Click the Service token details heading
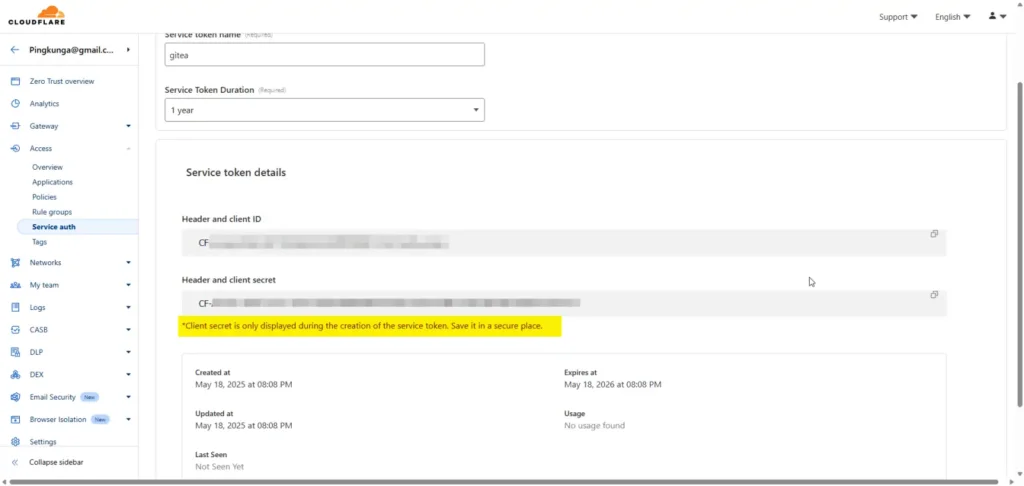The image size is (1024, 486). 236,173
